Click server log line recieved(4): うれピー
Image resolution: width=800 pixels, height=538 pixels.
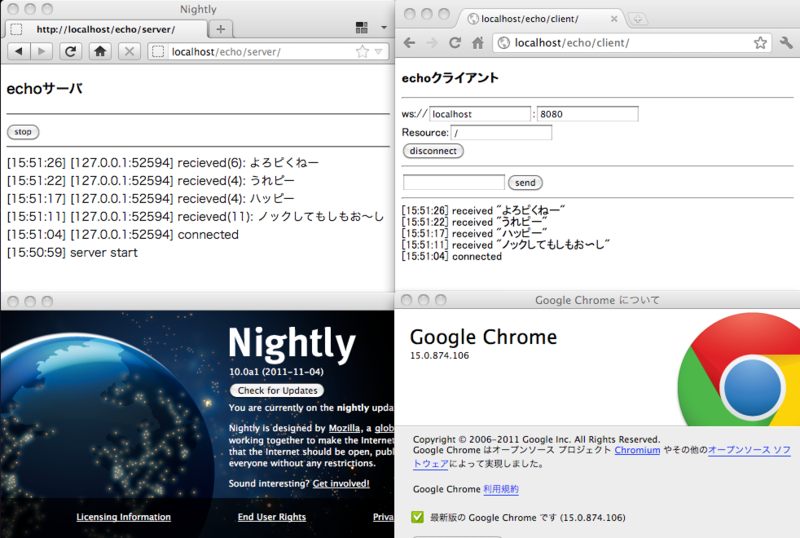[151, 181]
